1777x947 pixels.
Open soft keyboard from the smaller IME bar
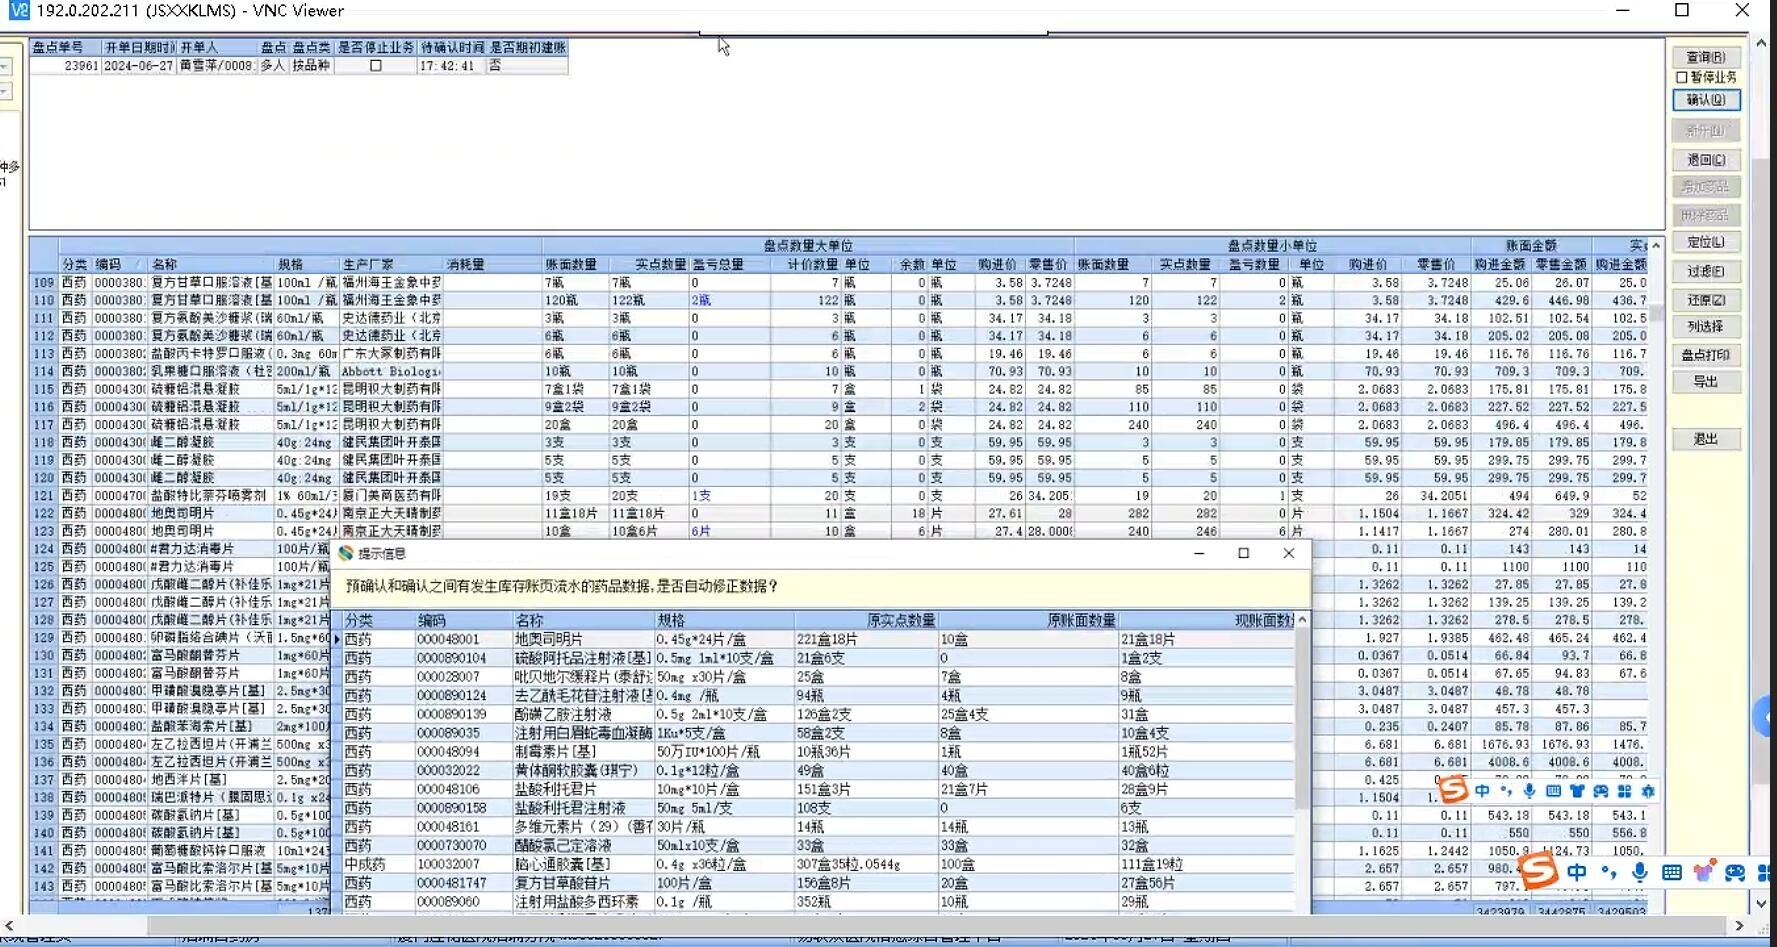(1553, 791)
